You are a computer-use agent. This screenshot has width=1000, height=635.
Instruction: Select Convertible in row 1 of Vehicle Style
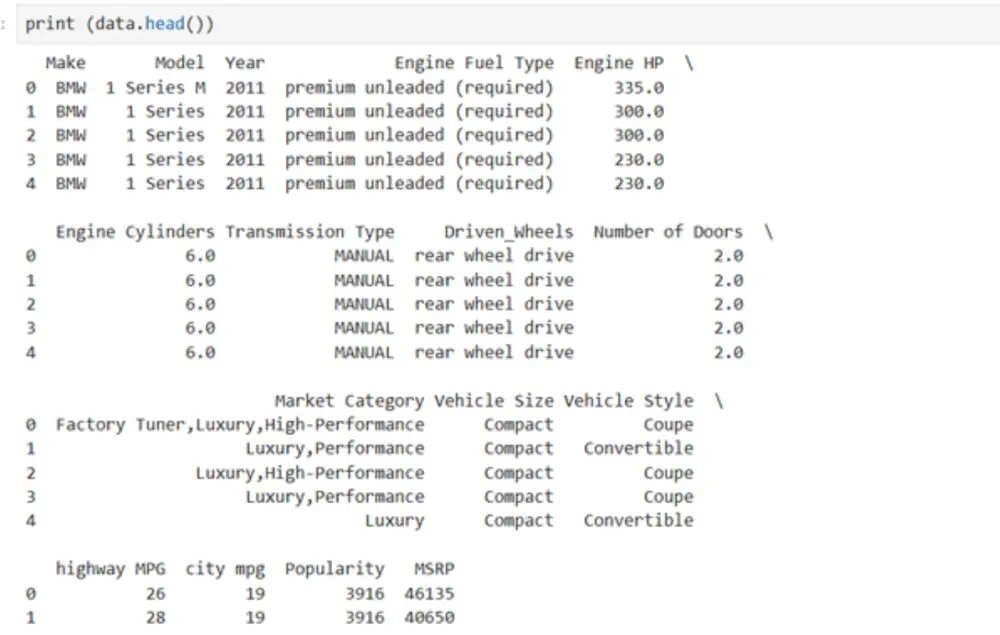tap(638, 448)
